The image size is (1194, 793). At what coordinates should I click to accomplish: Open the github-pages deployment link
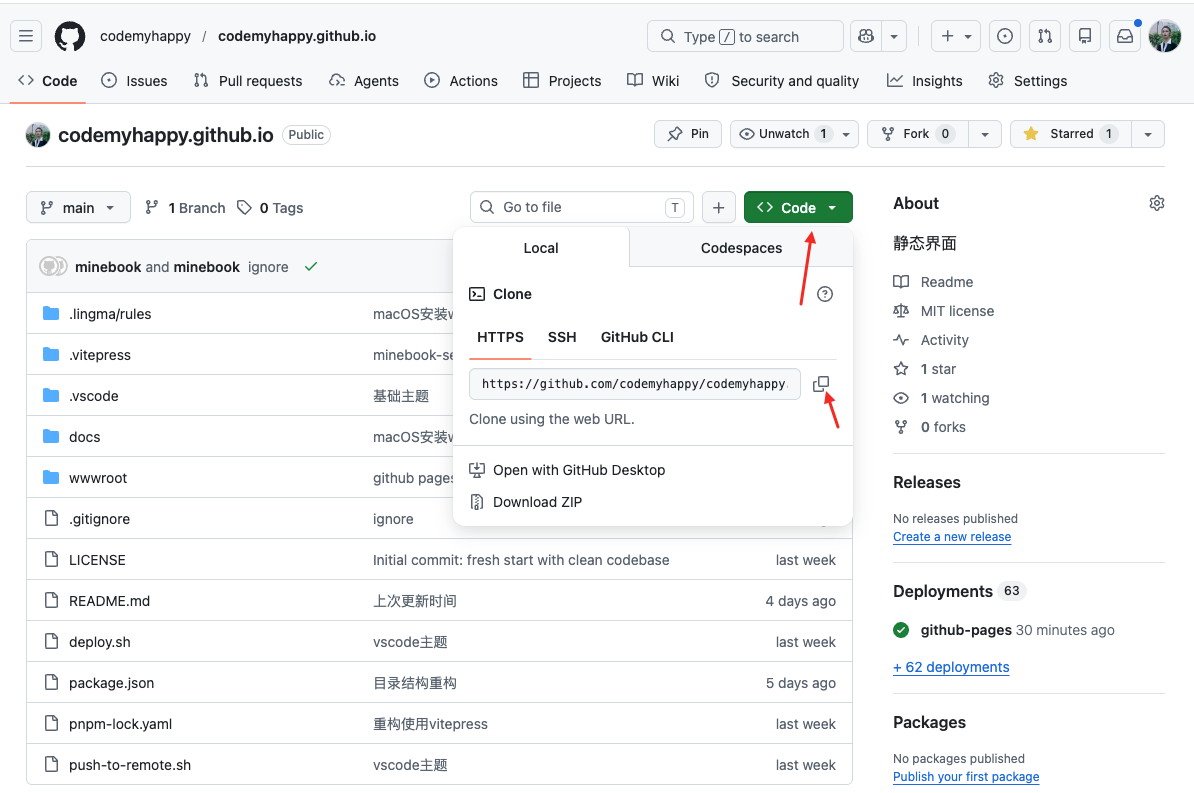click(966, 630)
